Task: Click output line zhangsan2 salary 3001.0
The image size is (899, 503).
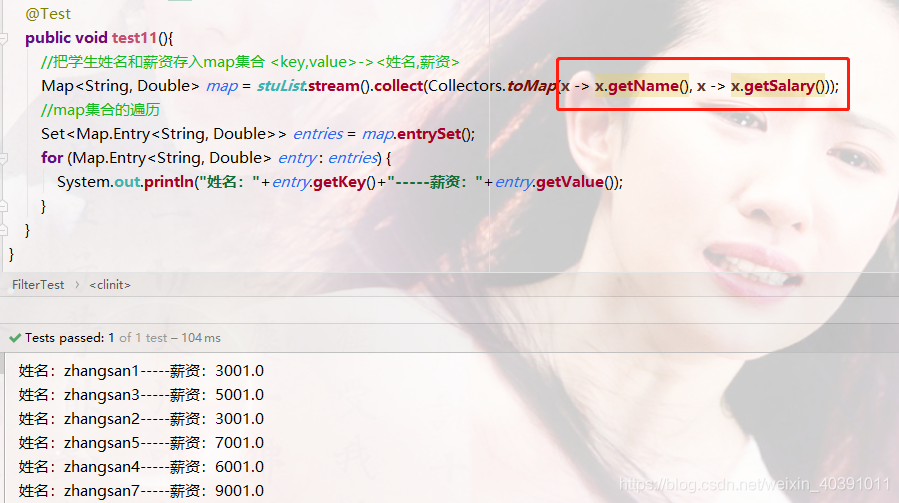Action: click(141, 419)
